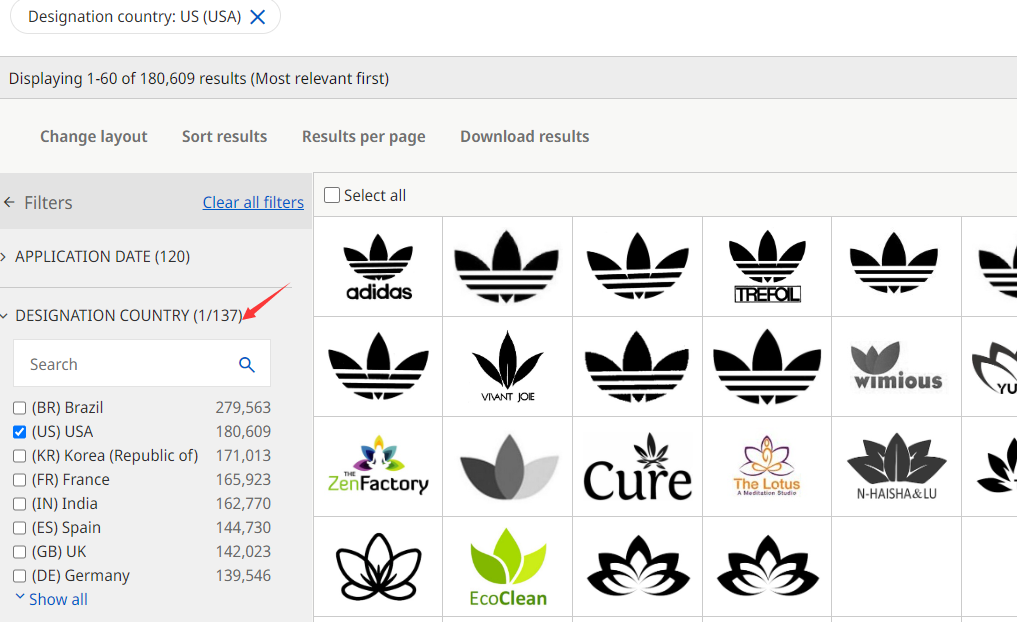
Task: Check the (BR) Brazil checkbox
Action: 19,408
